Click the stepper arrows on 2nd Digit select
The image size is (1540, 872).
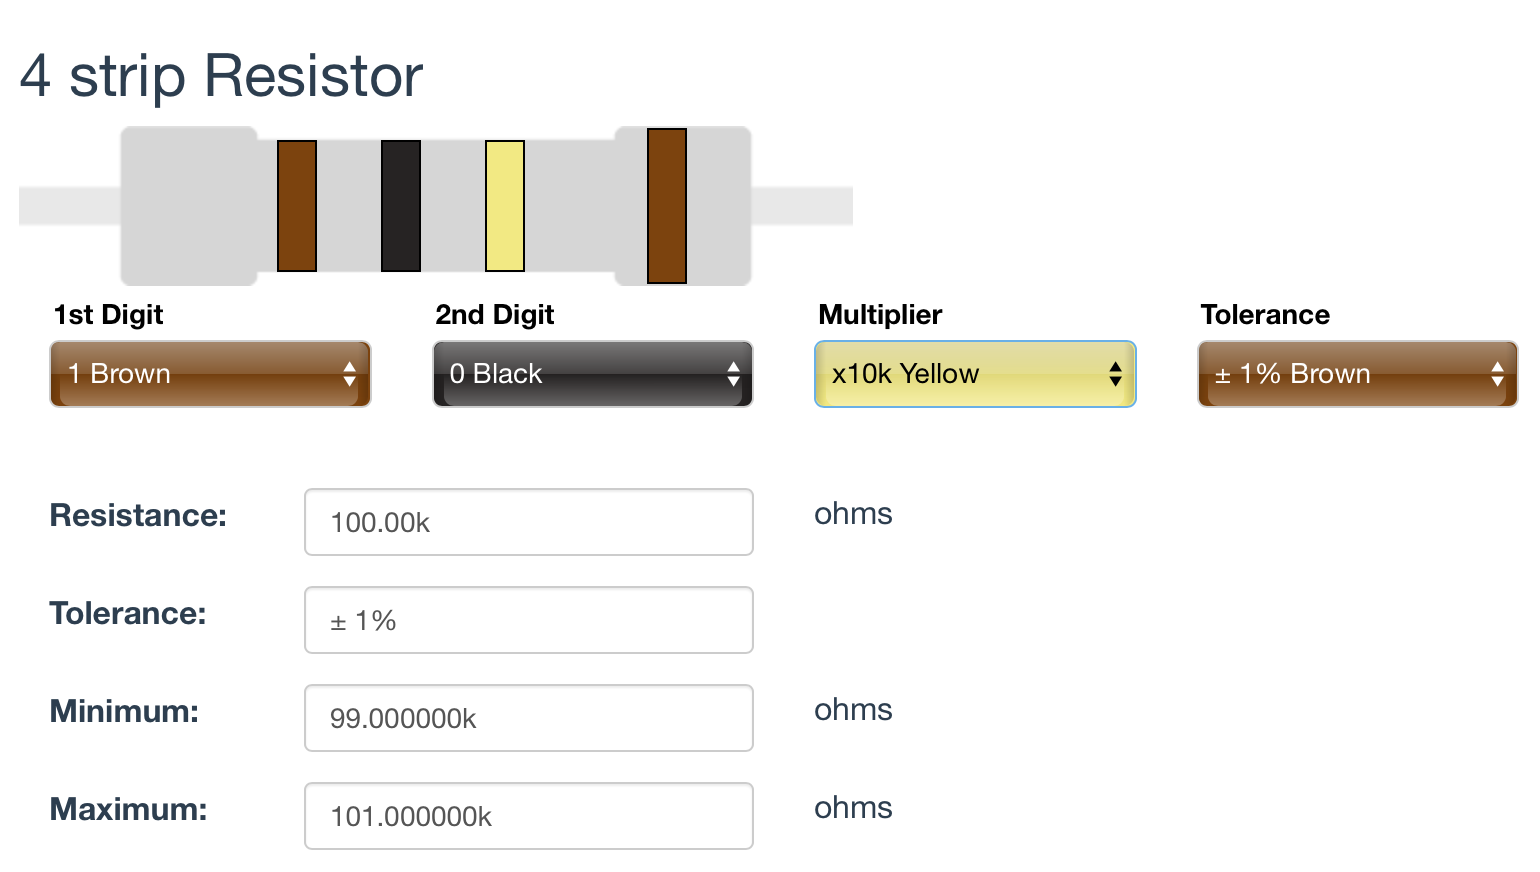point(733,374)
